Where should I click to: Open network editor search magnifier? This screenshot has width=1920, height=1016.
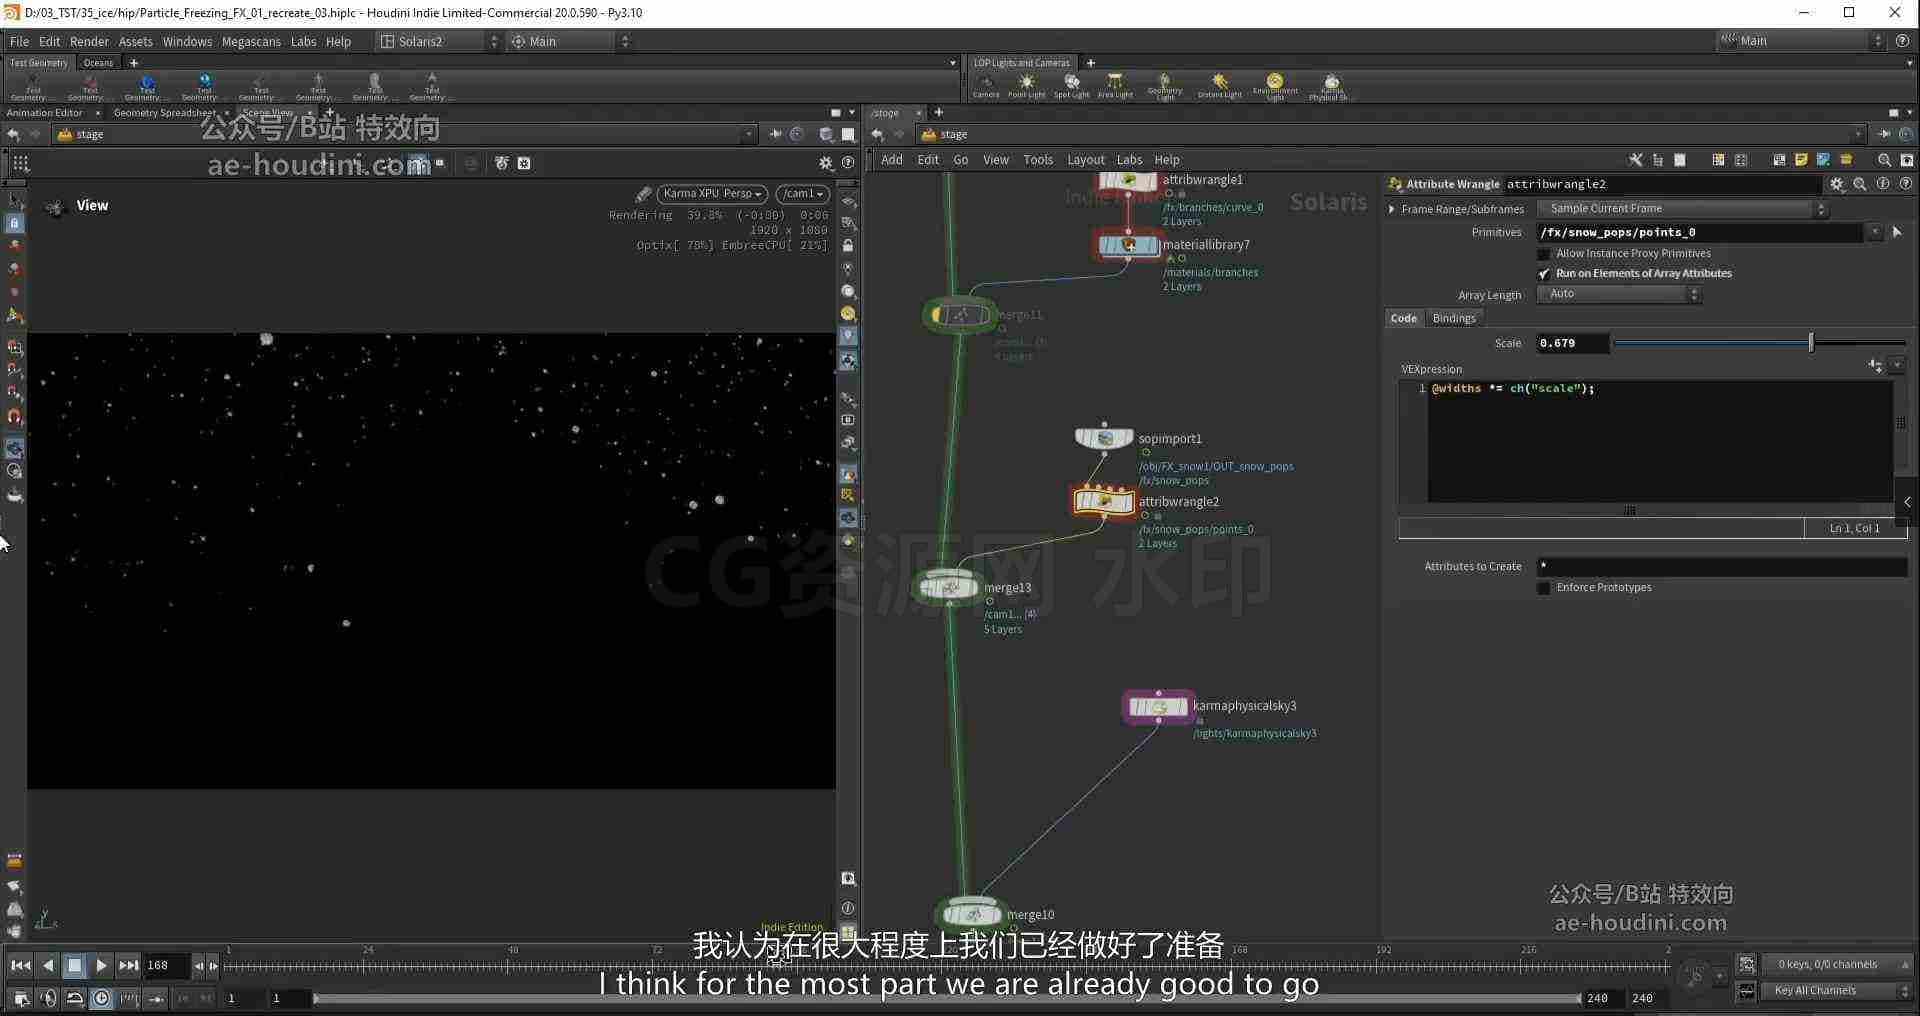[1884, 160]
